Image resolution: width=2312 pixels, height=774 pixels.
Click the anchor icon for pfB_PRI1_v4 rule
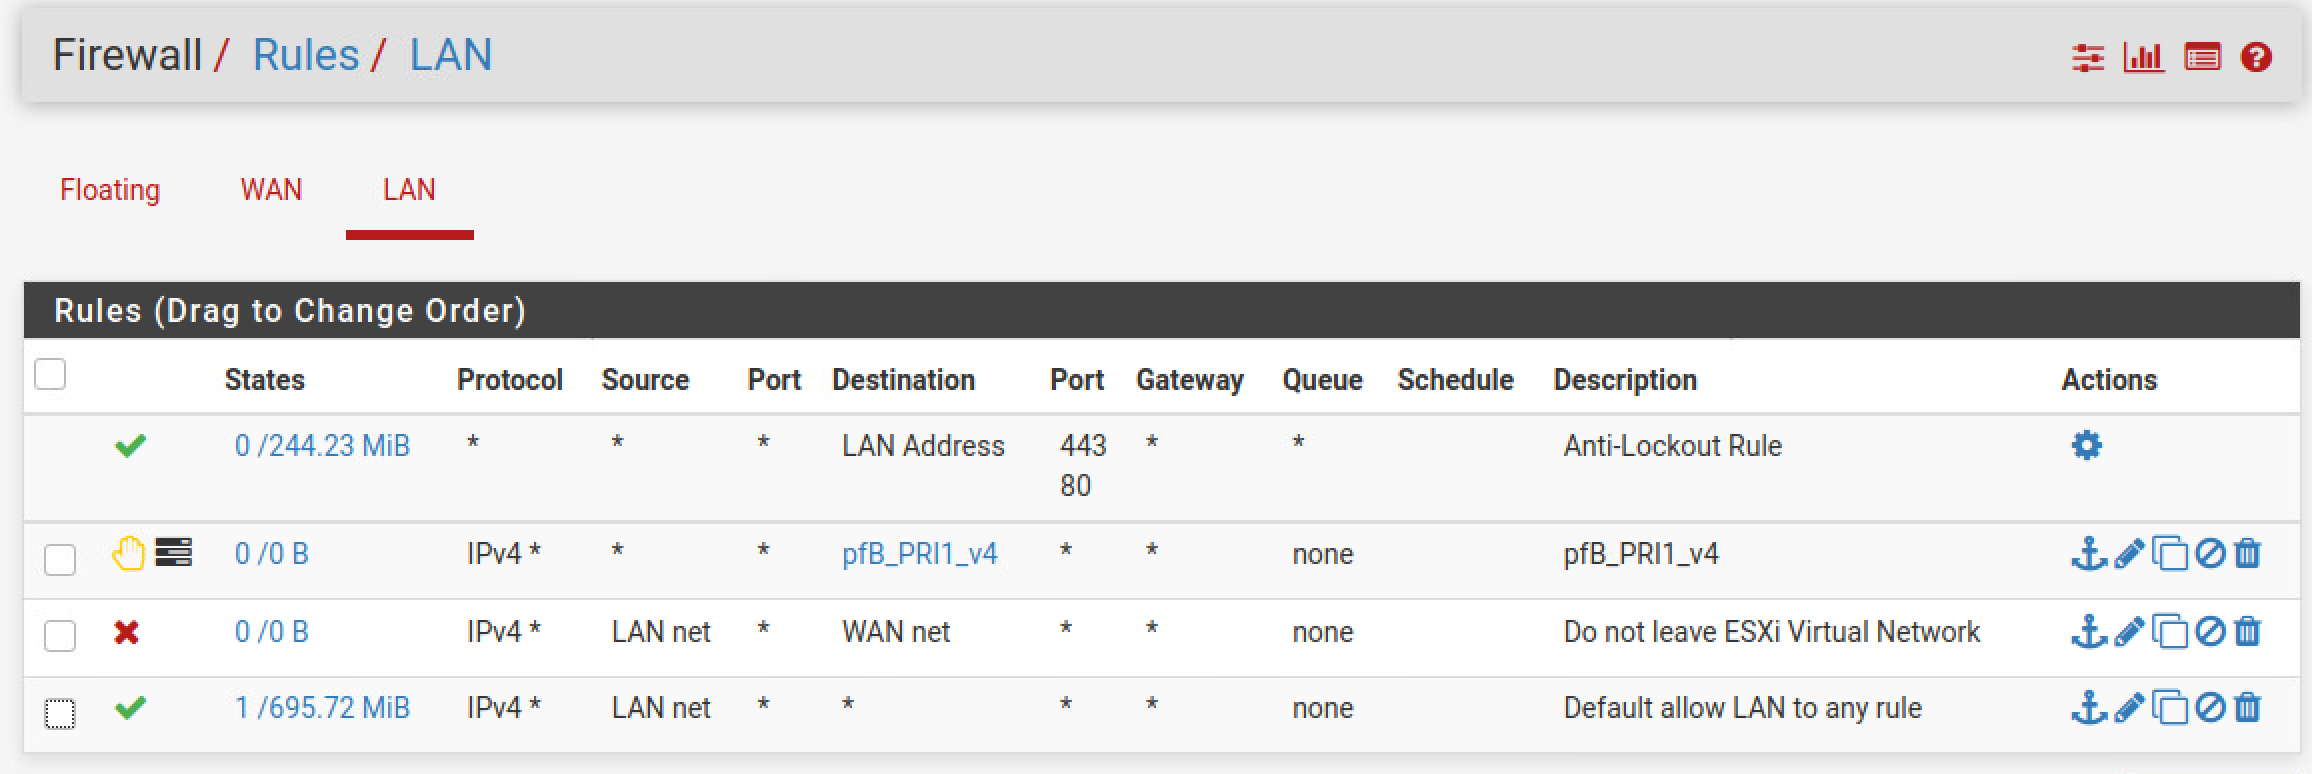tap(2088, 553)
